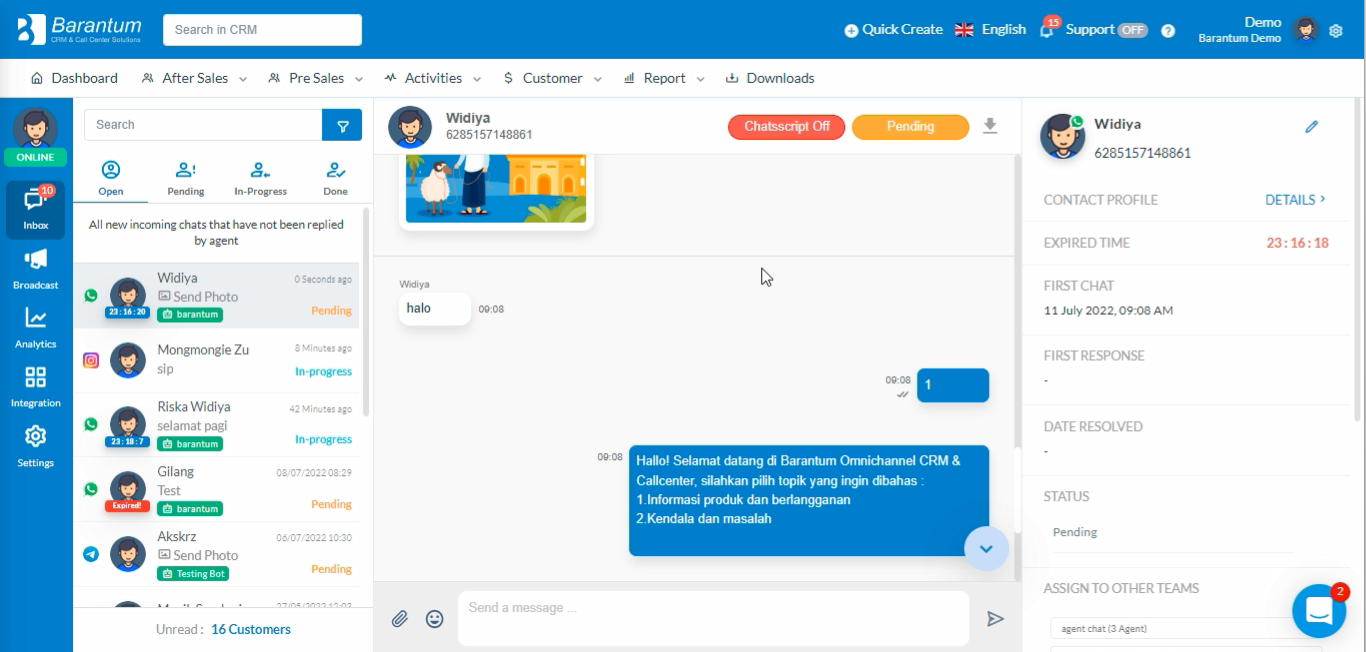Attach a file with paperclip
1366x652 pixels.
[400, 619]
